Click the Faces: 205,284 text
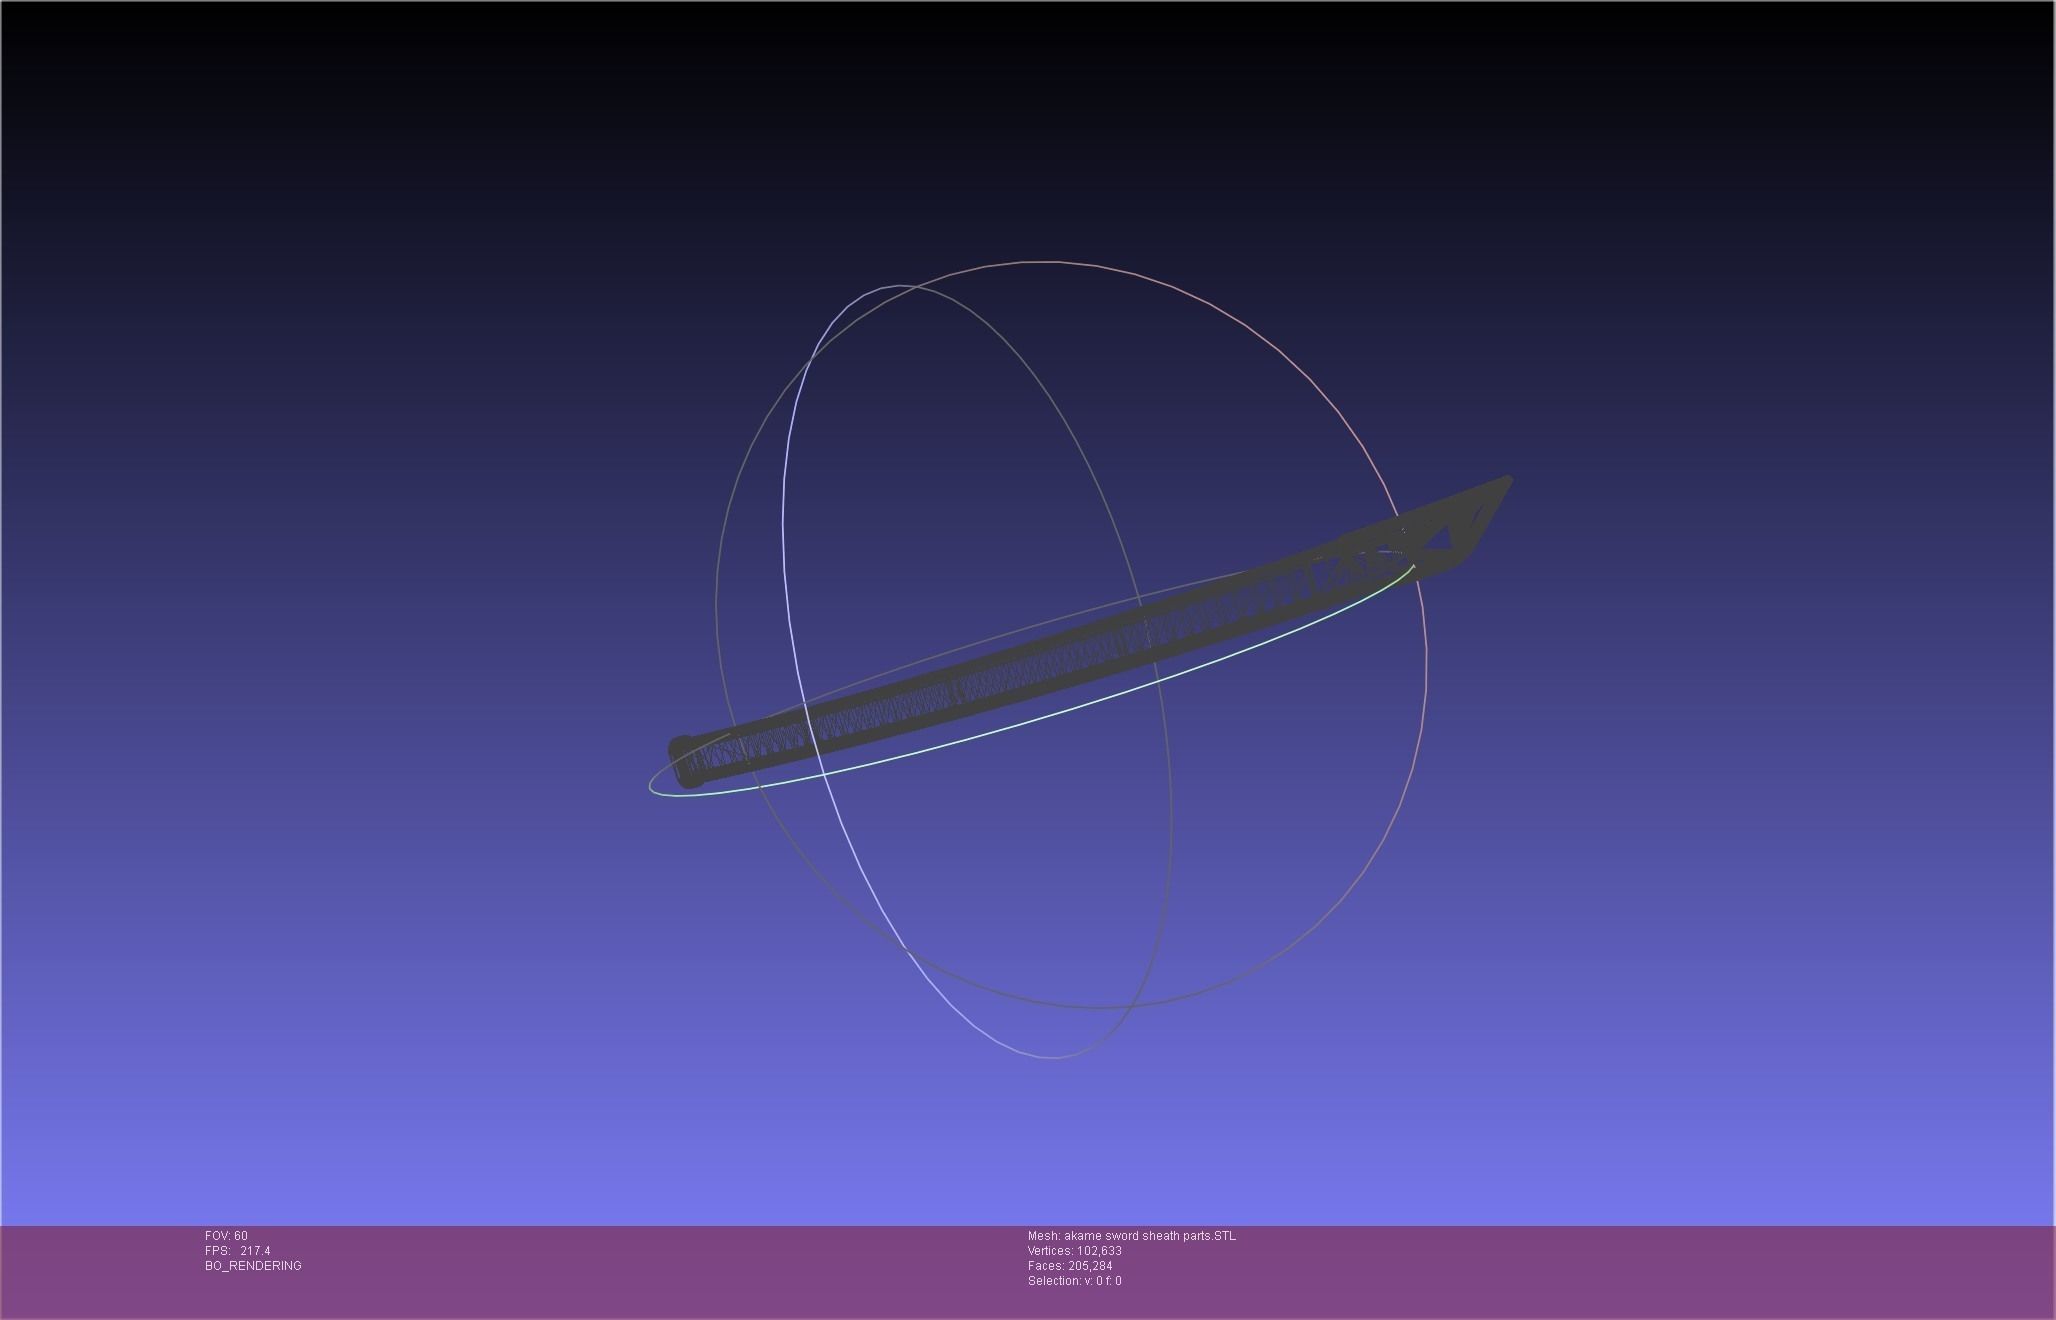This screenshot has width=2056, height=1320. tap(1070, 1266)
